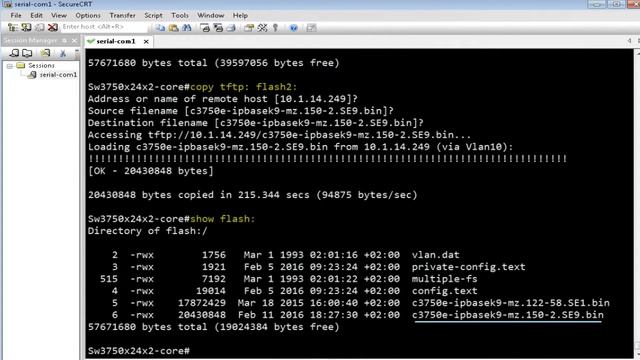Screen dimensions: 640x360
Task: Click the 'copy tftp: flash2:' command text
Action: point(244,87)
